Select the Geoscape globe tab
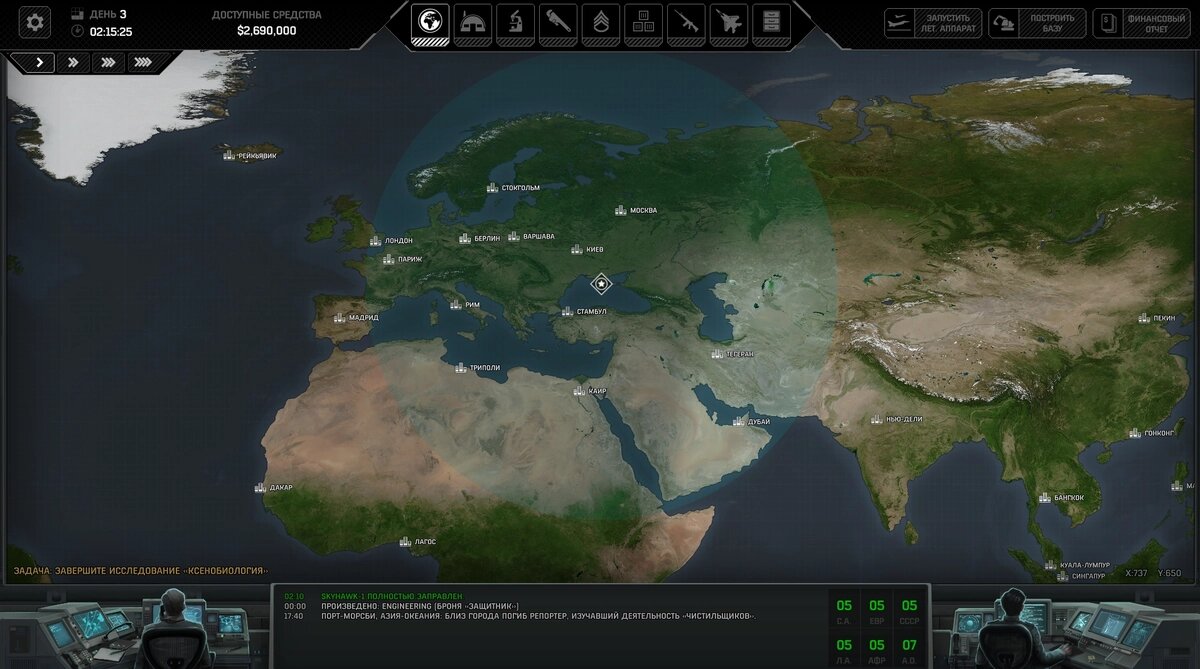 coord(430,24)
